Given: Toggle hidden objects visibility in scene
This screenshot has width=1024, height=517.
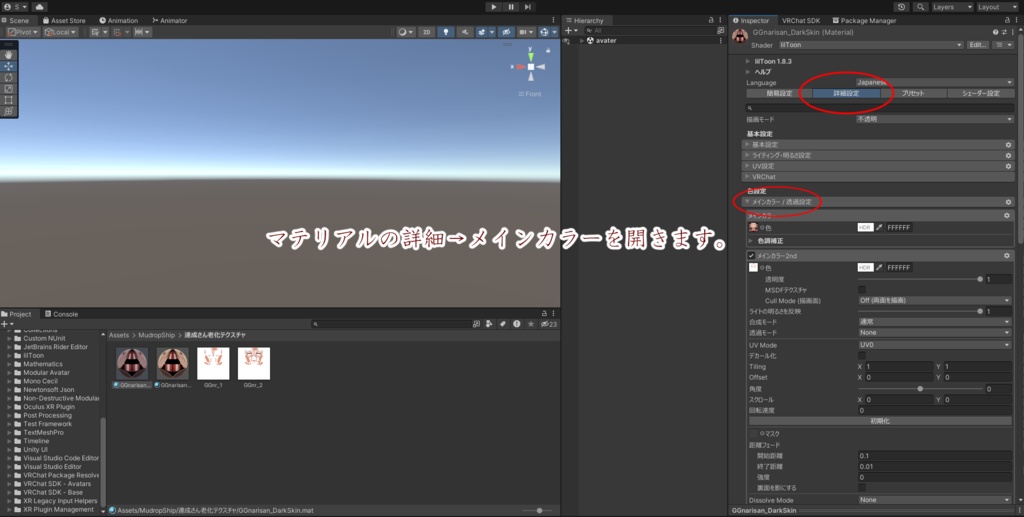Looking at the screenshot, I should coord(506,32).
